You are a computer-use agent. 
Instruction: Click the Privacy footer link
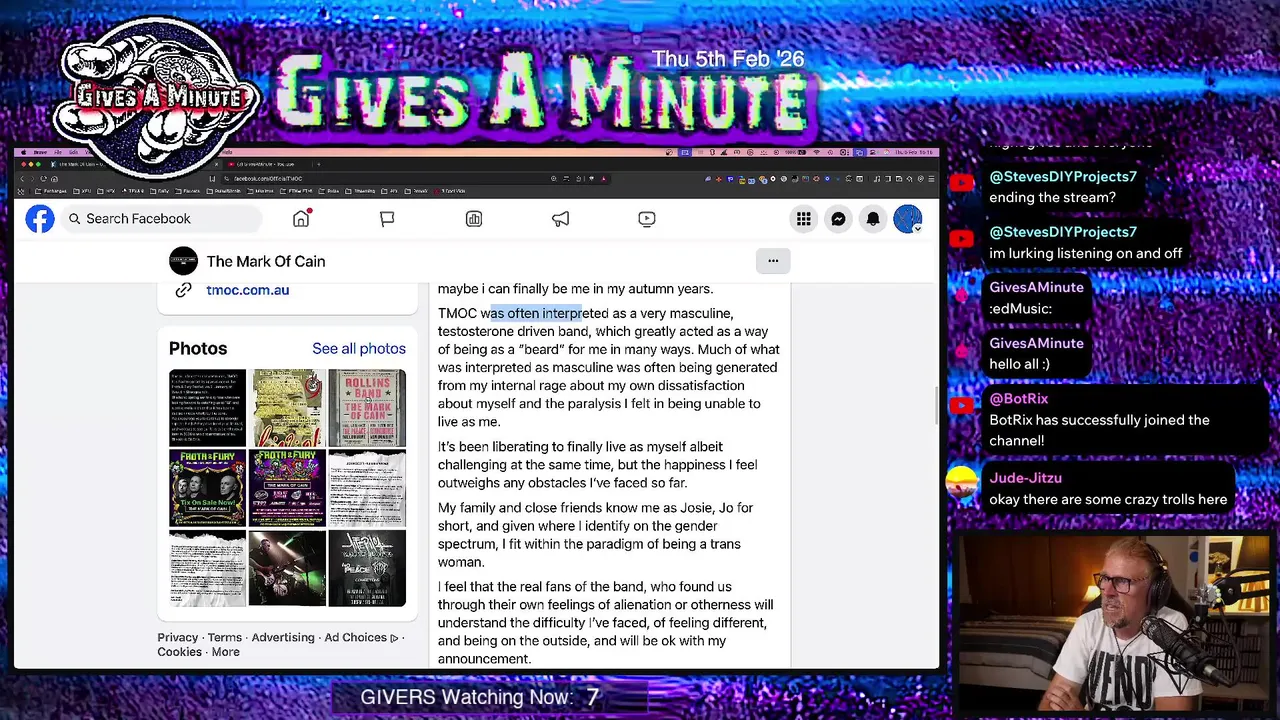click(178, 638)
